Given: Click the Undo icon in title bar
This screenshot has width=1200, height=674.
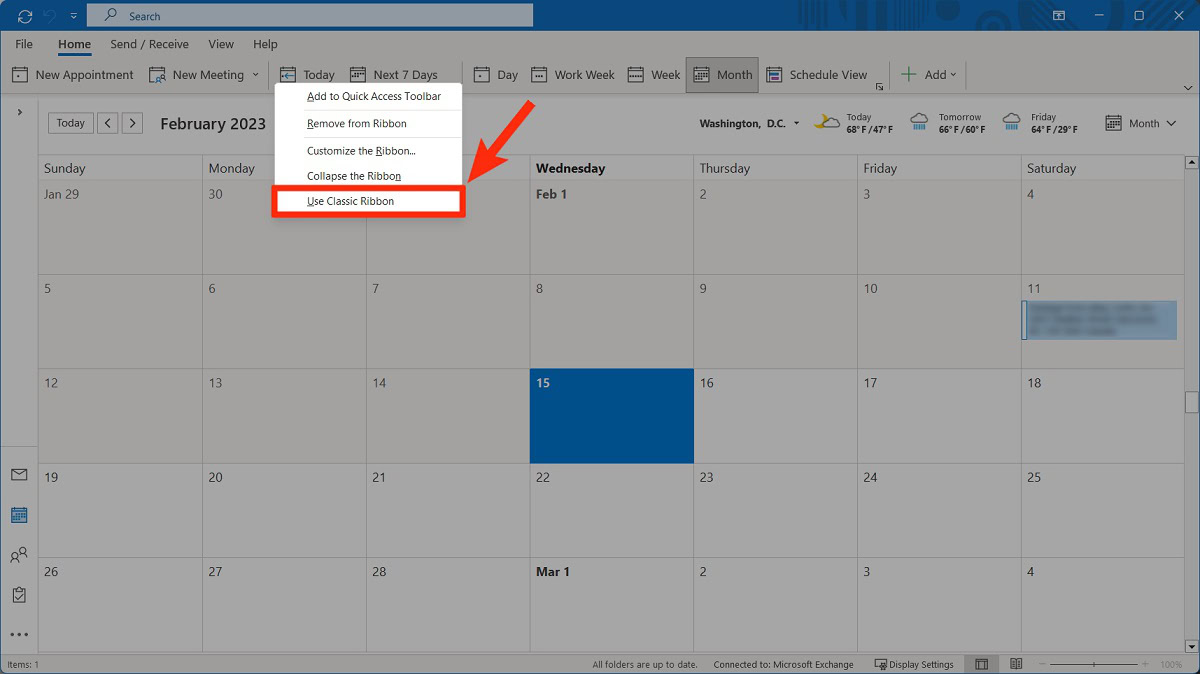Looking at the screenshot, I should [x=51, y=16].
